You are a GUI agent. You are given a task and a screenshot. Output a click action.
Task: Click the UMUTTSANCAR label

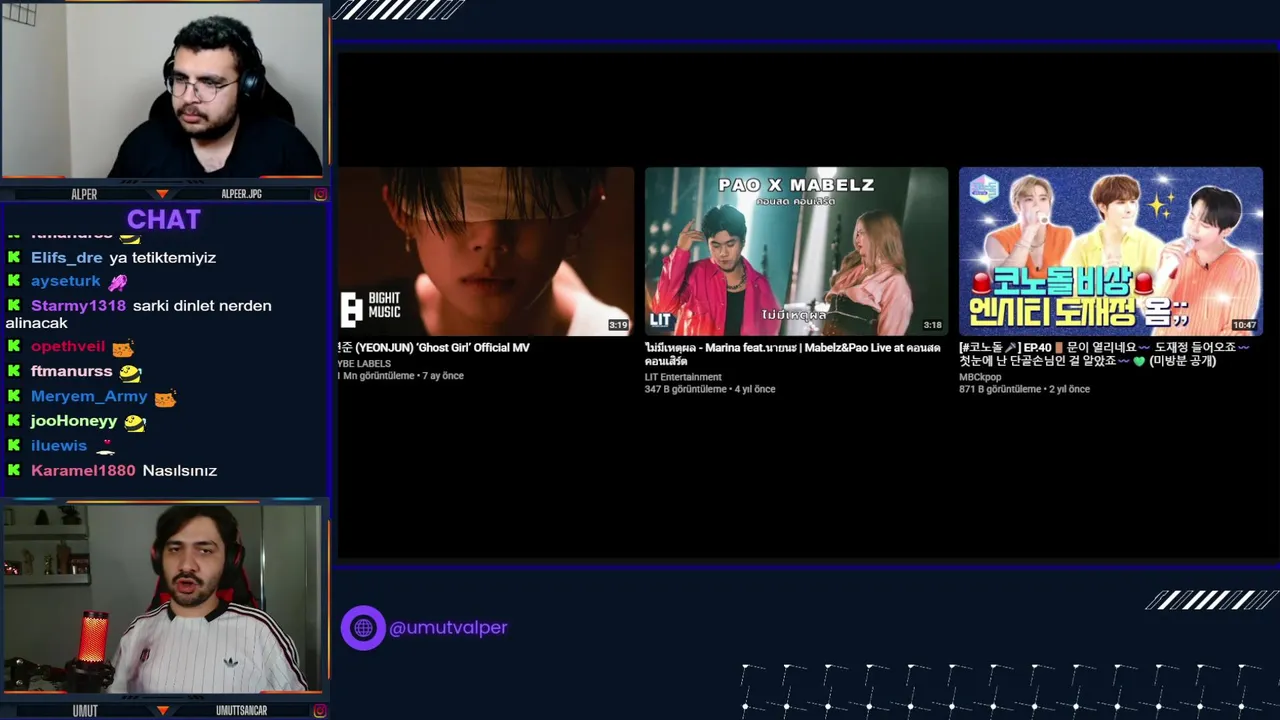click(x=242, y=711)
